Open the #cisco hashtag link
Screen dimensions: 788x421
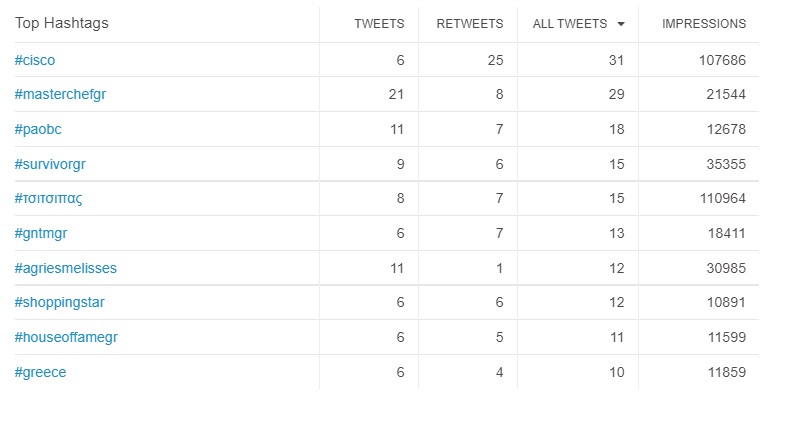tap(35, 60)
